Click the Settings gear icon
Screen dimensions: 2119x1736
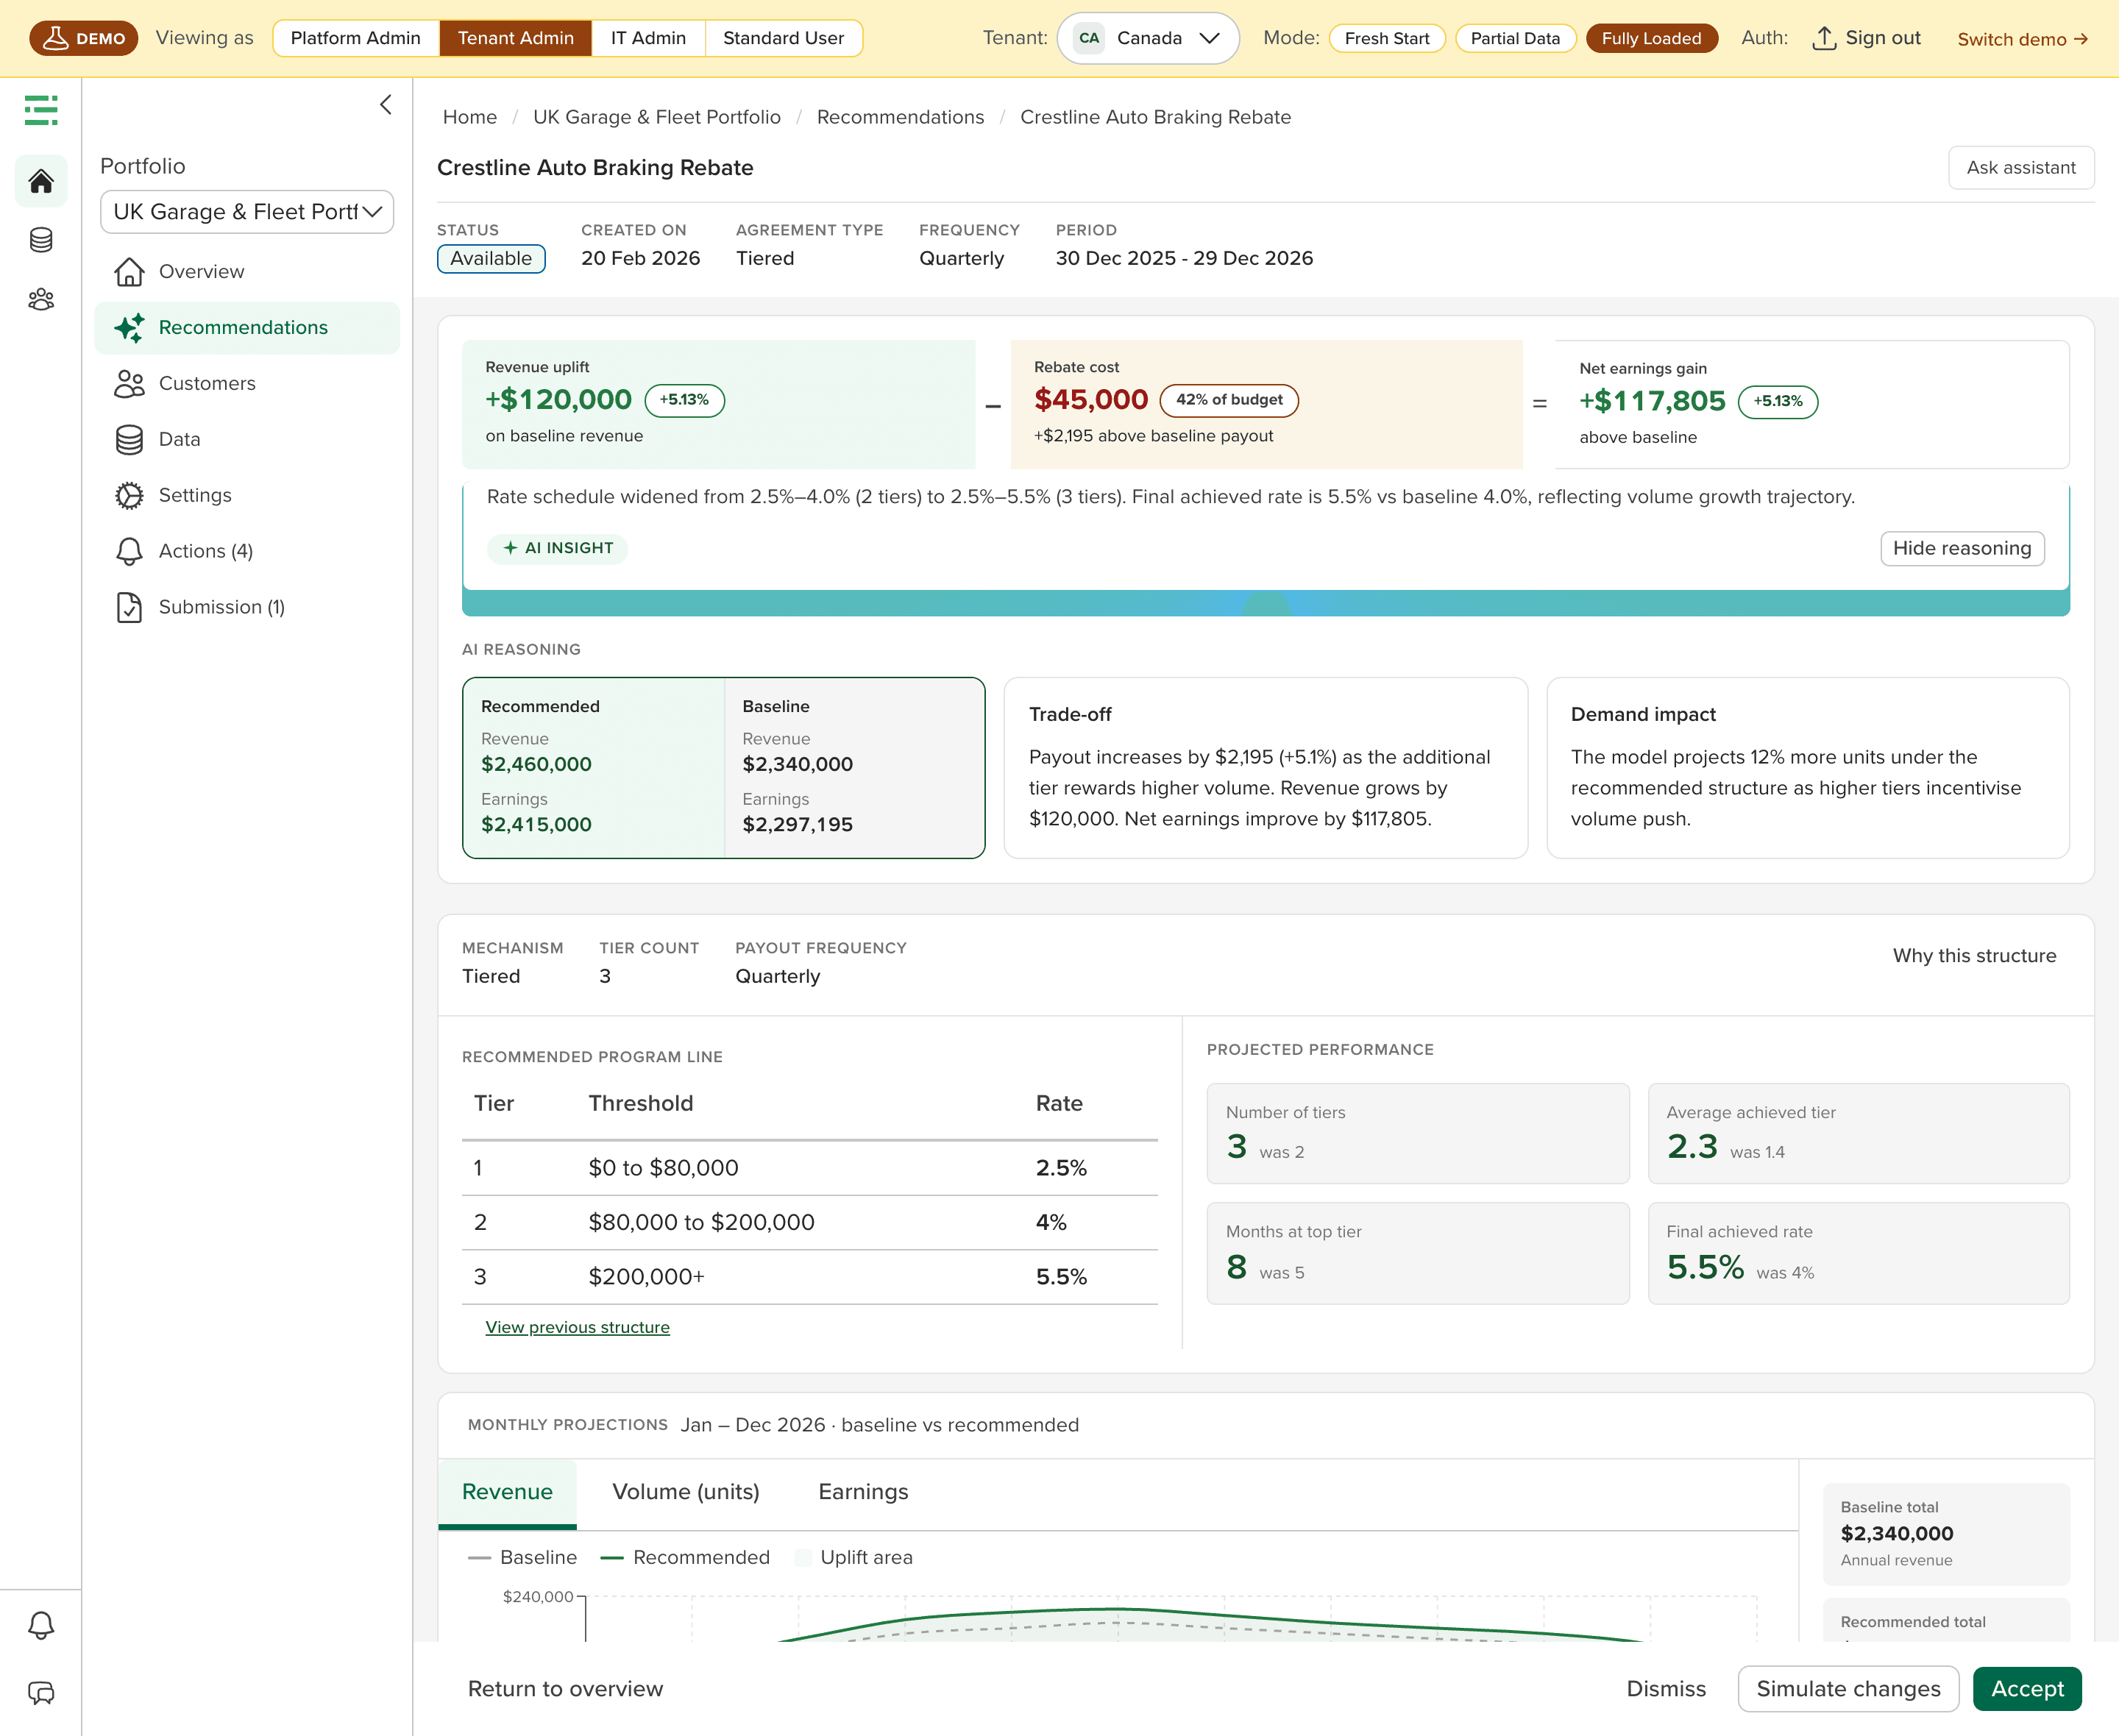pyautogui.click(x=129, y=495)
